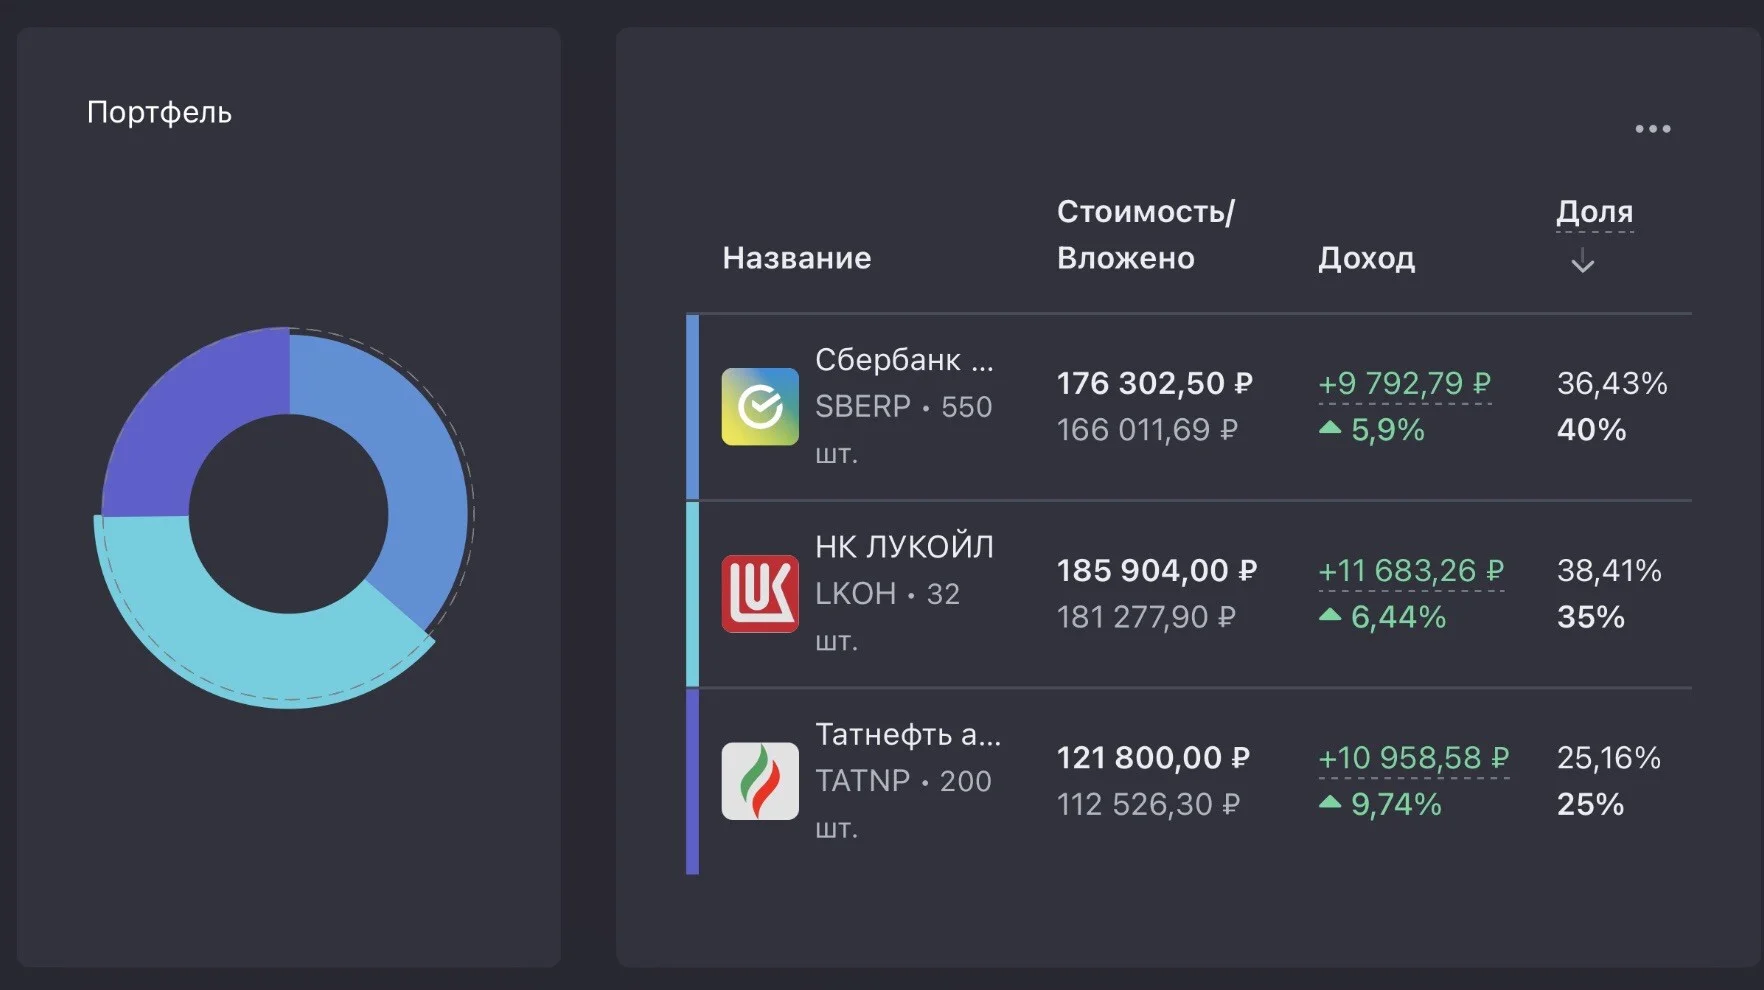The image size is (1764, 990).
Task: Click Tatneft income +10 958,58 ₽
Action: 1413,757
